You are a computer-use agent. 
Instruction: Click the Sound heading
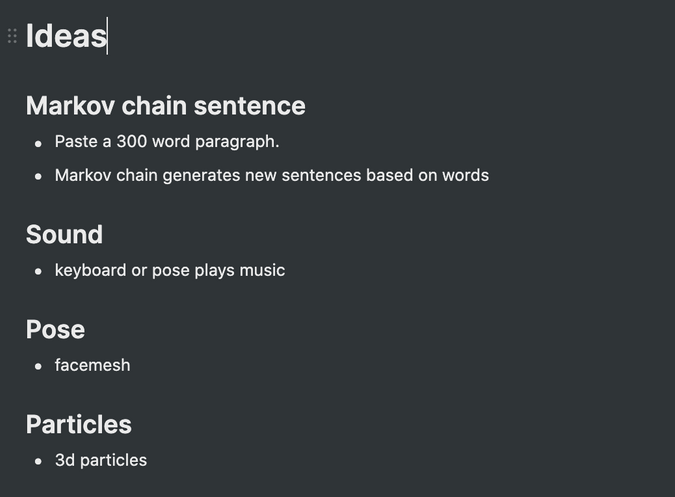point(64,234)
